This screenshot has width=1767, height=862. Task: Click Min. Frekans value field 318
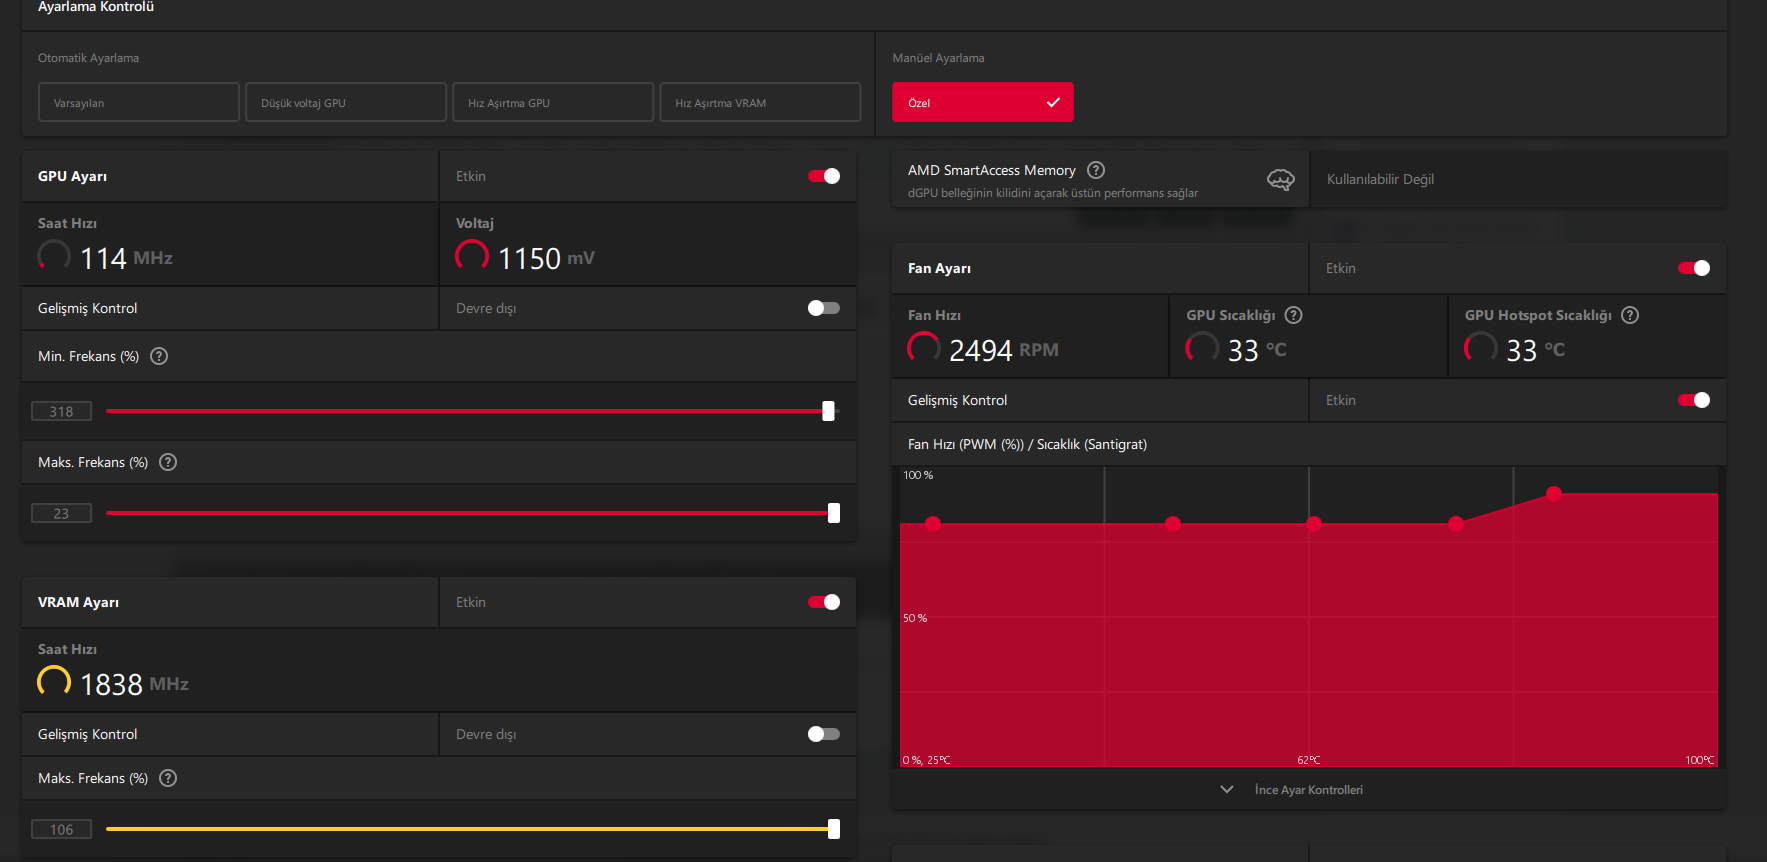[61, 411]
